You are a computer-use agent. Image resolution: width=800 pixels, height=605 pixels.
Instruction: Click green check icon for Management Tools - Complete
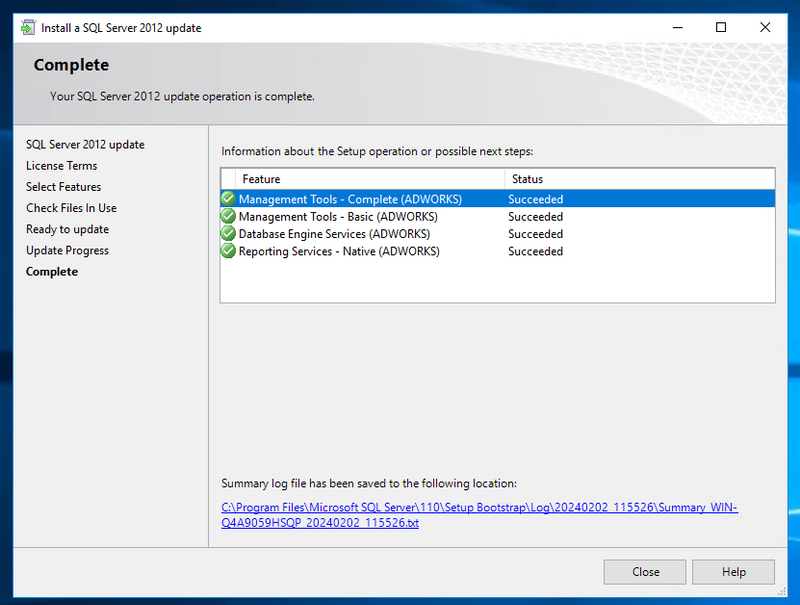(x=228, y=198)
